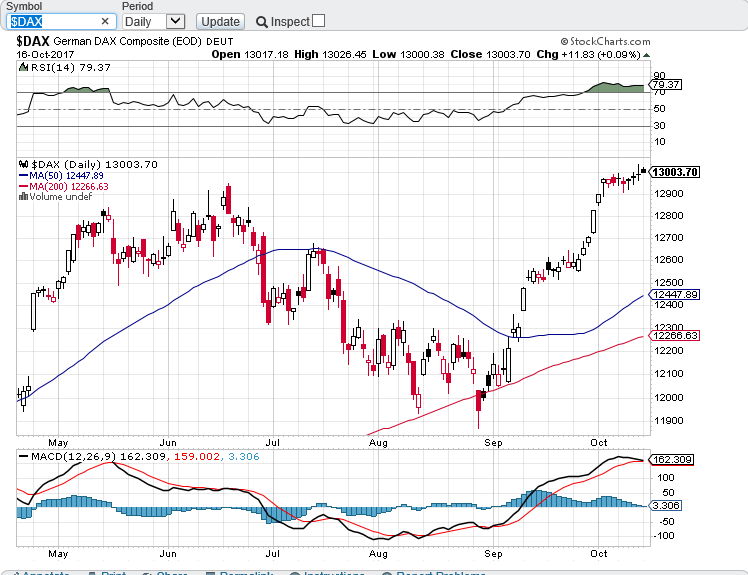The height and width of the screenshot is (575, 748).
Task: Click the bold $DAX chart heading
Action: pos(33,41)
